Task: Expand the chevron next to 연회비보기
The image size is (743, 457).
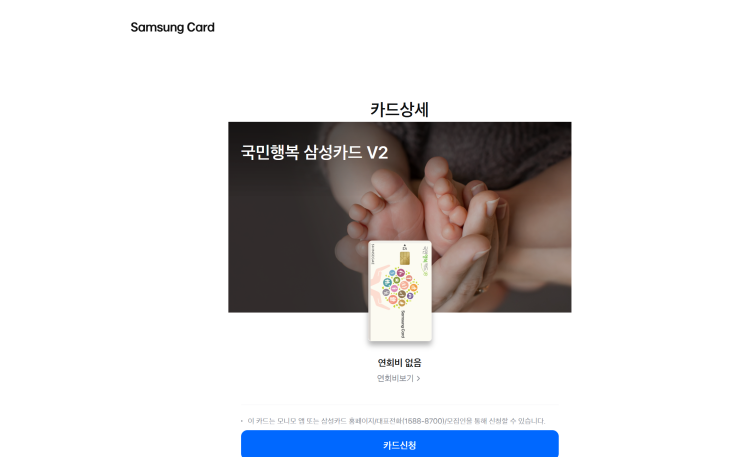Action: pos(418,378)
